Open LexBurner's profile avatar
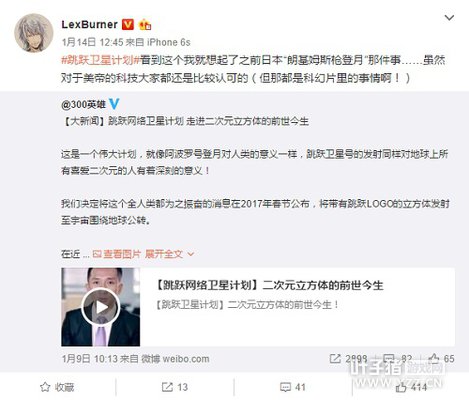Viewport: 469px width, 400px height. coord(34,33)
